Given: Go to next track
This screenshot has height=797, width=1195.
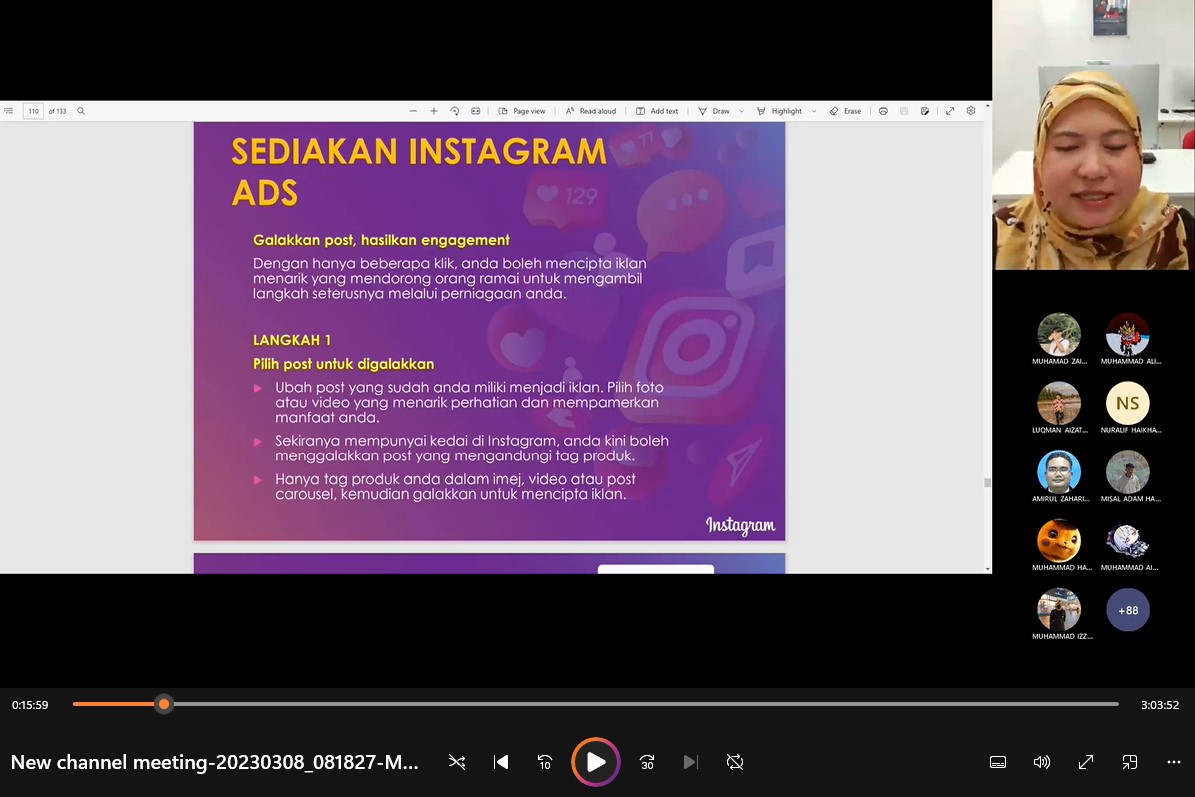Looking at the screenshot, I should [x=690, y=762].
